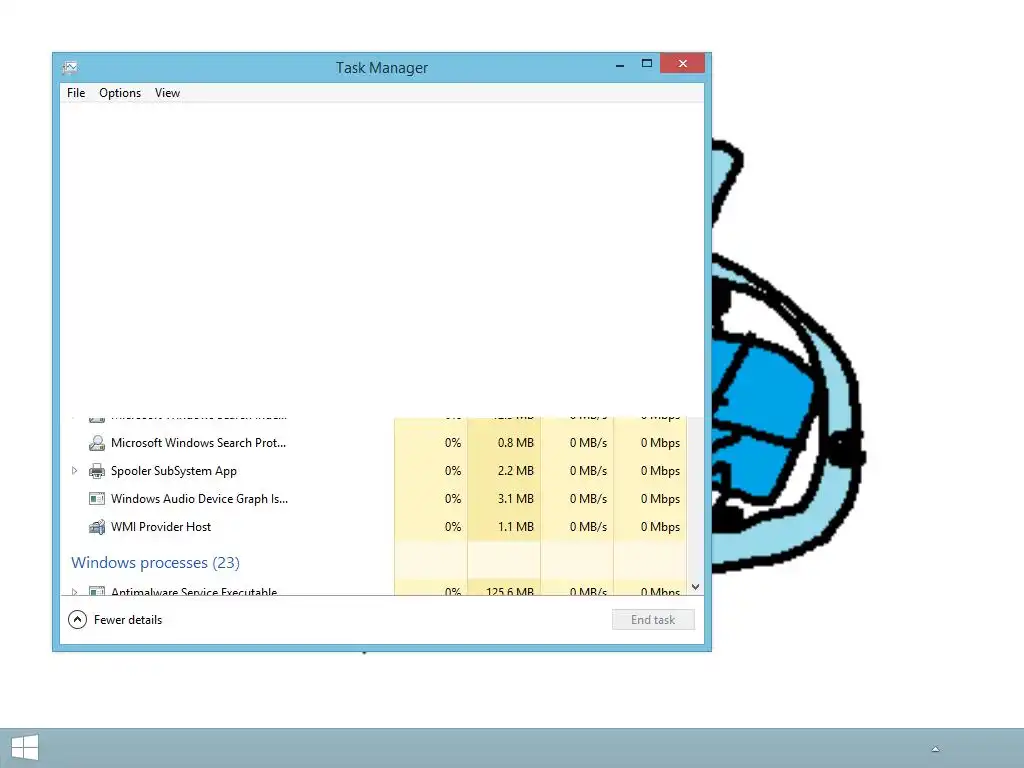
Task: Click the process list vertical scrollbar track
Action: point(696,496)
